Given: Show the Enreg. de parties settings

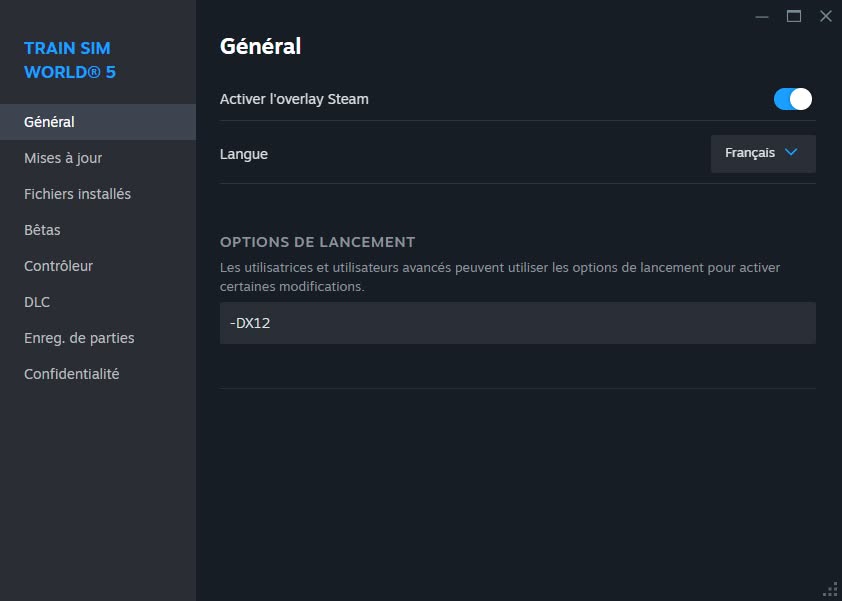Looking at the screenshot, I should (98, 338).
